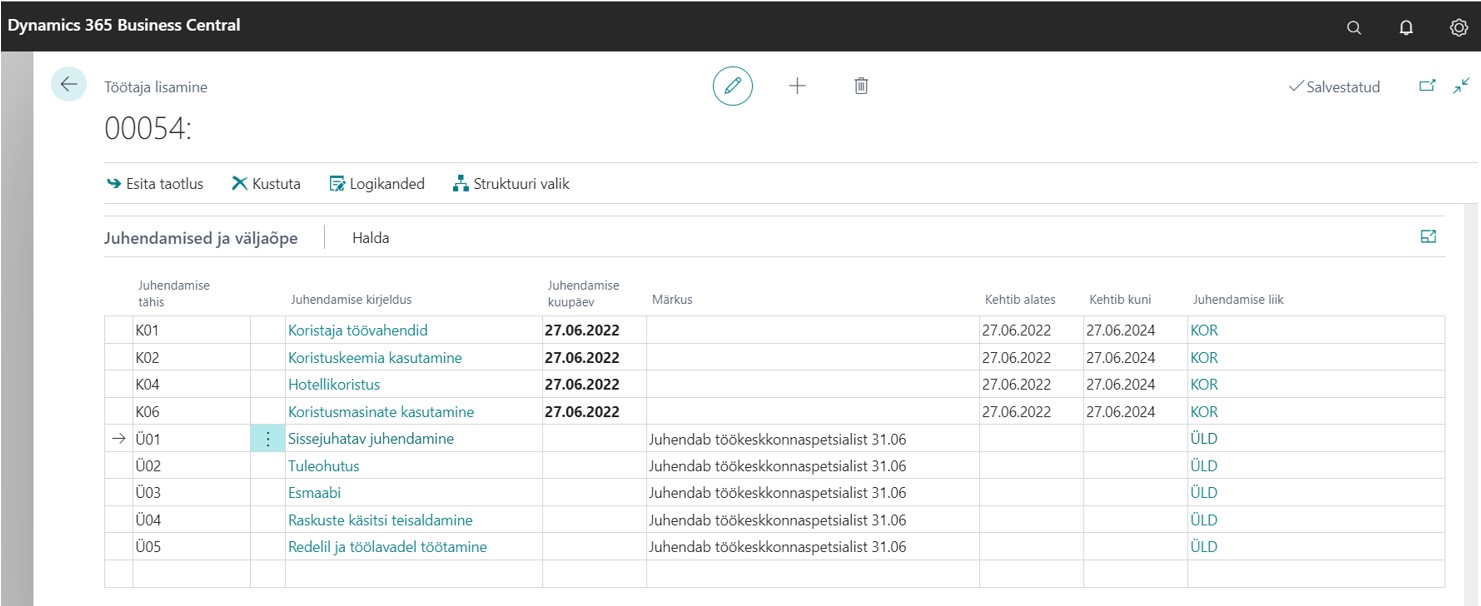This screenshot has height=606, width=1481.
Task: Click Märkus text in Ü05 row
Action: [x=778, y=546]
